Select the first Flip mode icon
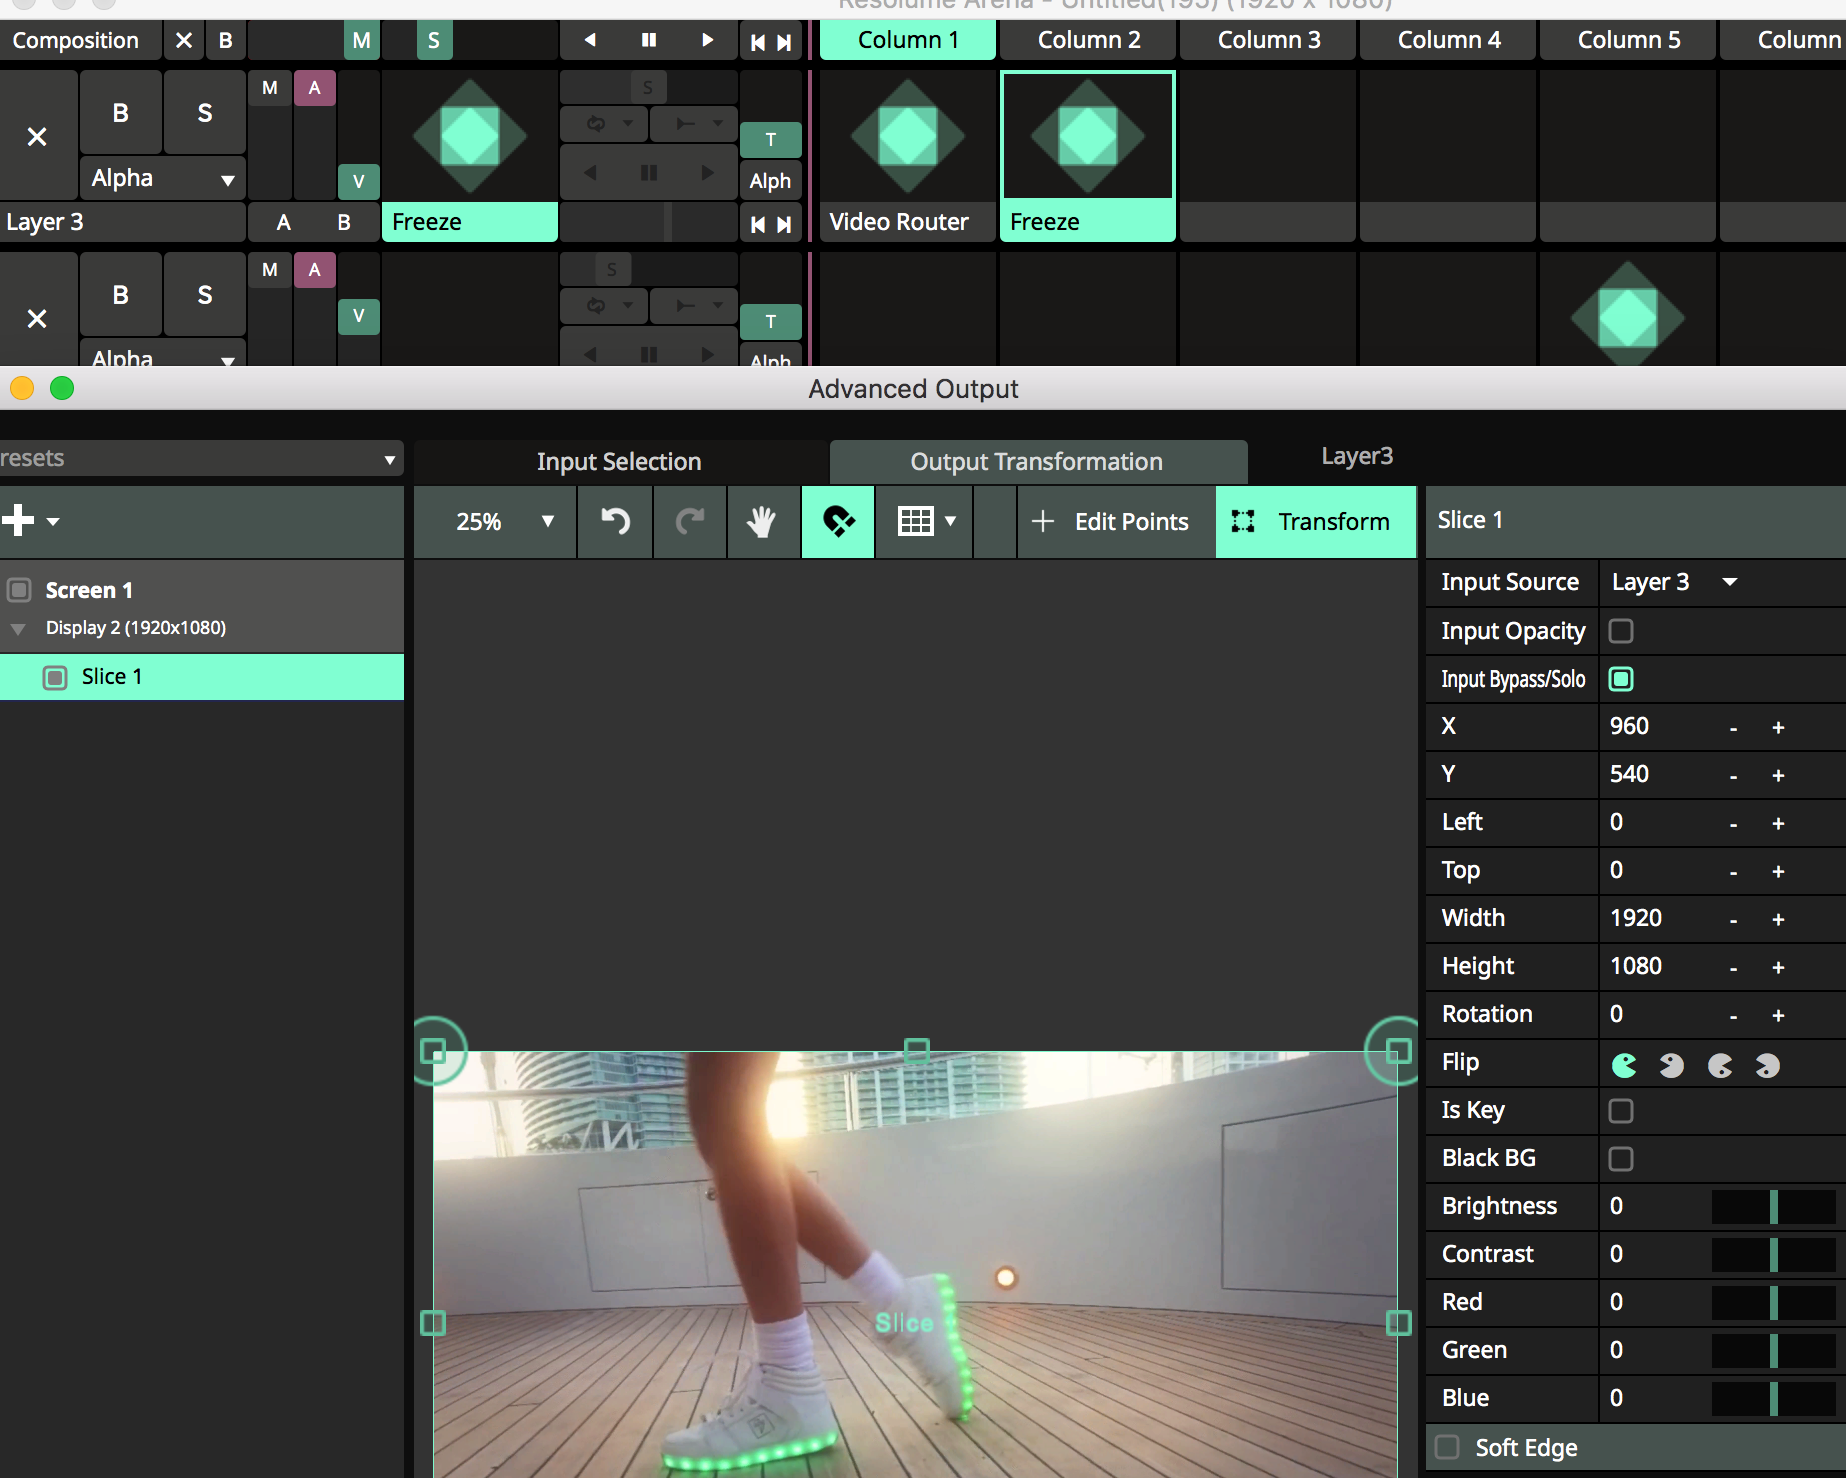Image resolution: width=1846 pixels, height=1478 pixels. (1624, 1065)
